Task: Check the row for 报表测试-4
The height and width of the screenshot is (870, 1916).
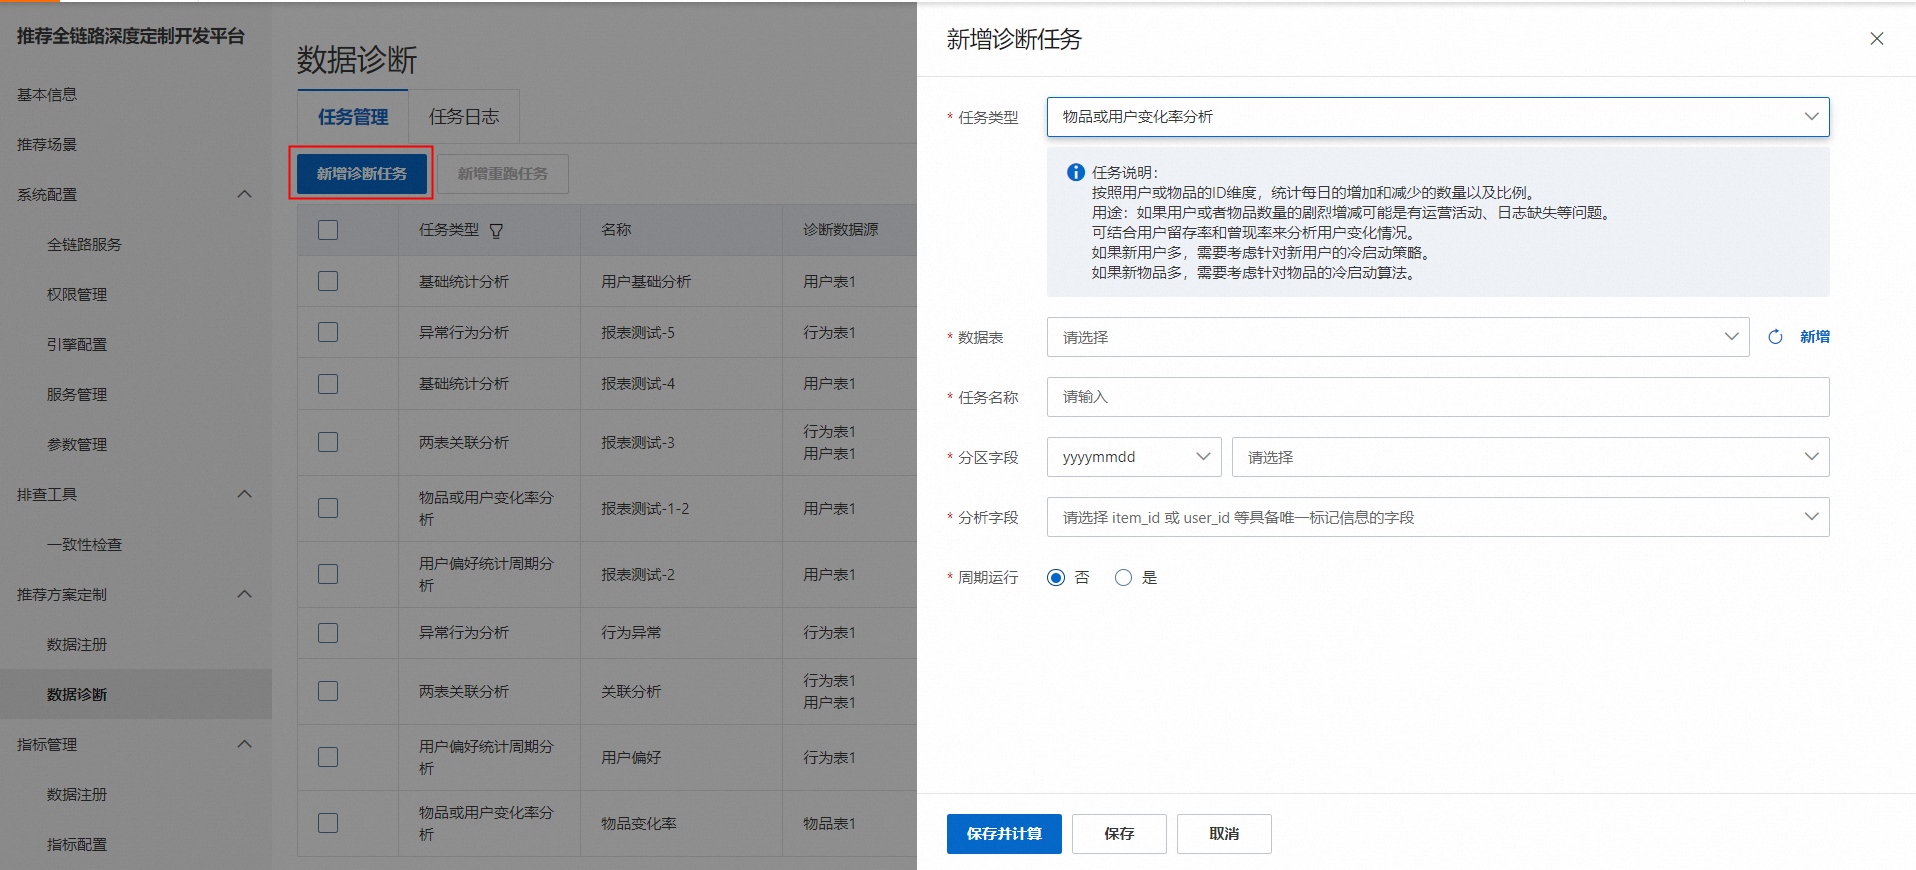Action: (328, 384)
